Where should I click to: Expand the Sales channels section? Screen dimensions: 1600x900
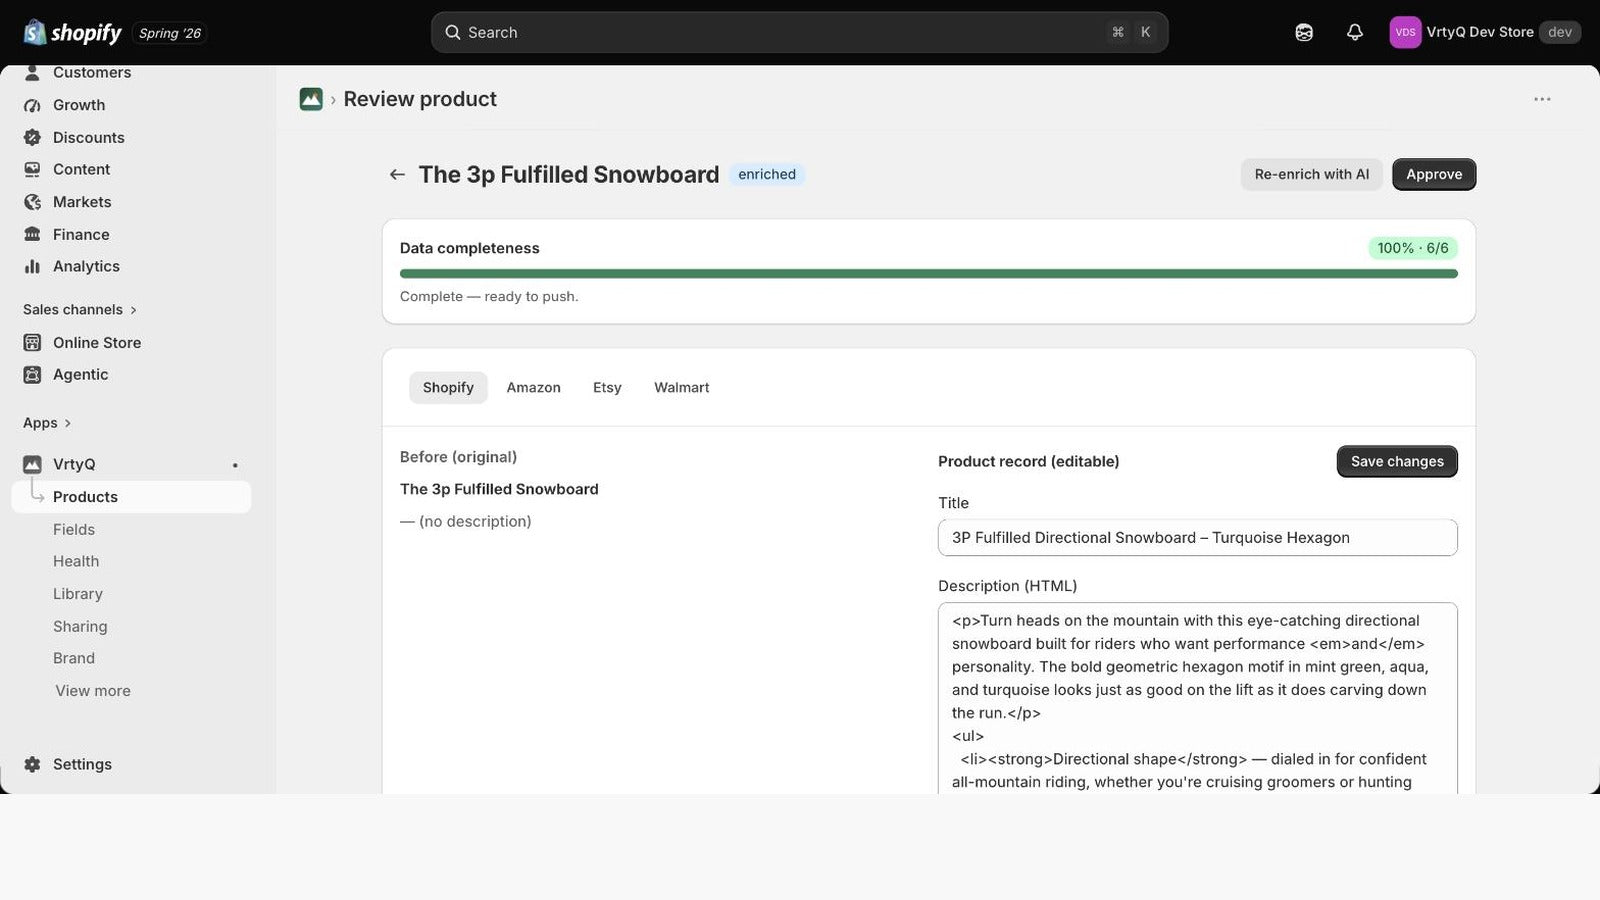(x=80, y=309)
